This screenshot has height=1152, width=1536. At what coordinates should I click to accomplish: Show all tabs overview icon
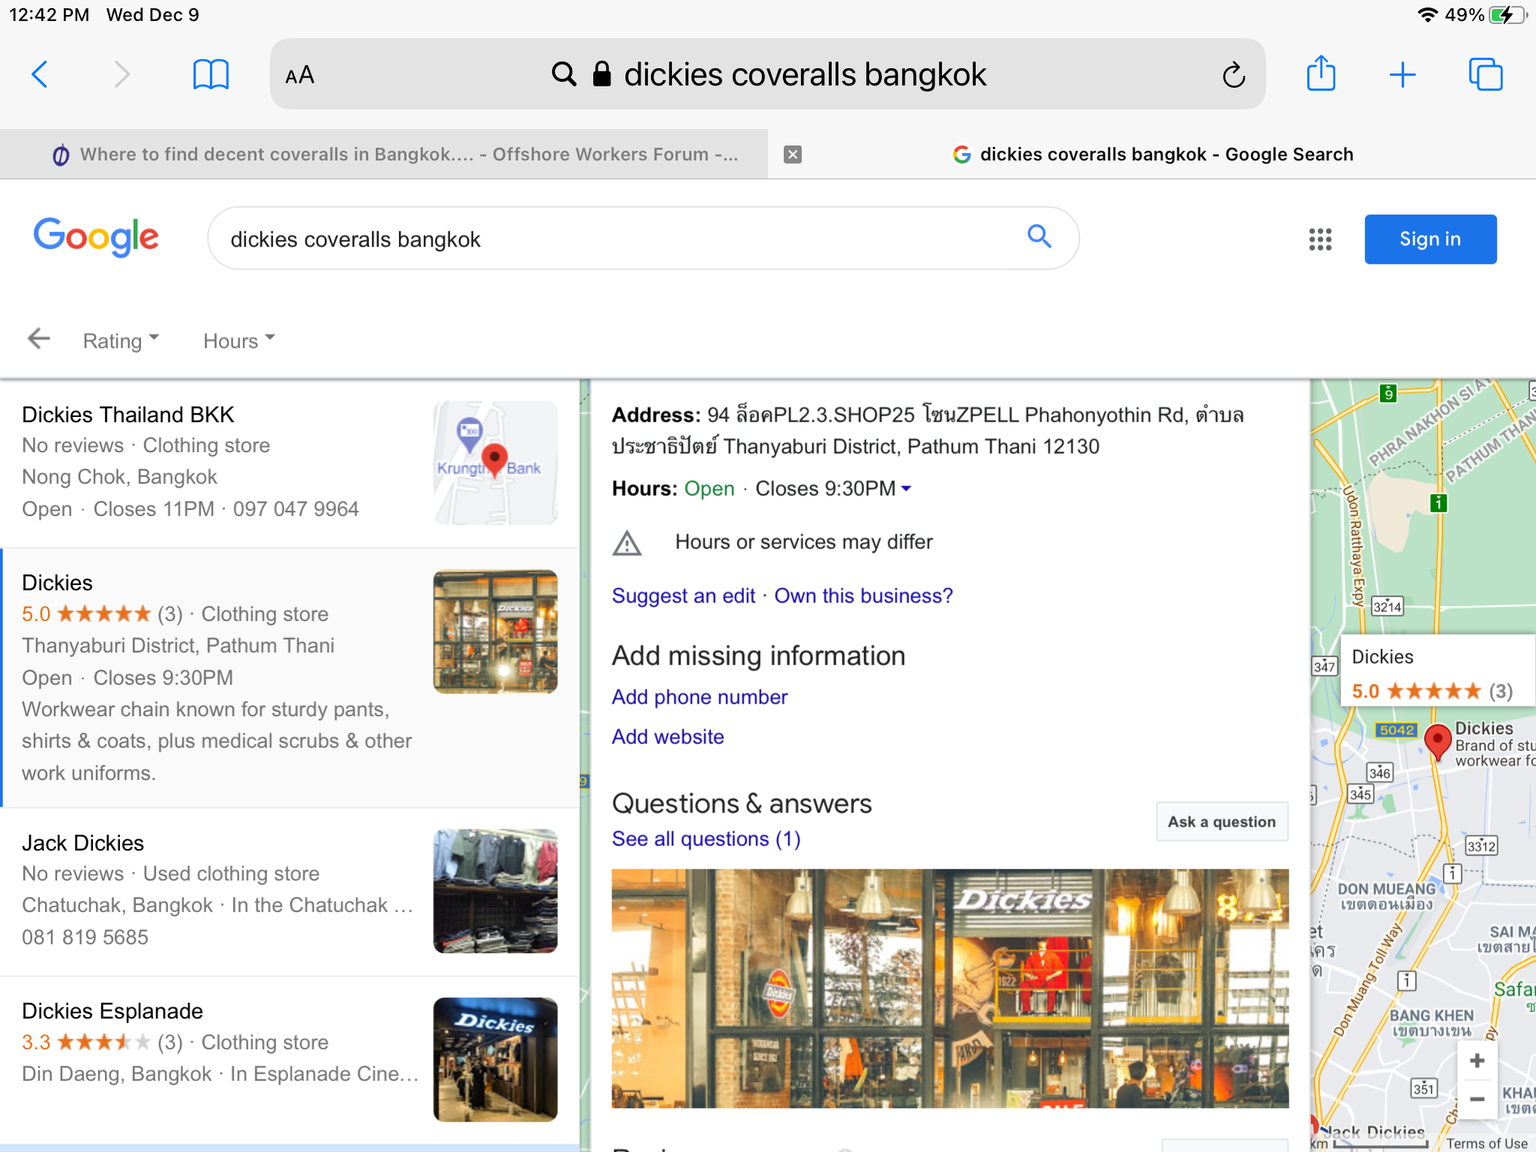point(1486,74)
